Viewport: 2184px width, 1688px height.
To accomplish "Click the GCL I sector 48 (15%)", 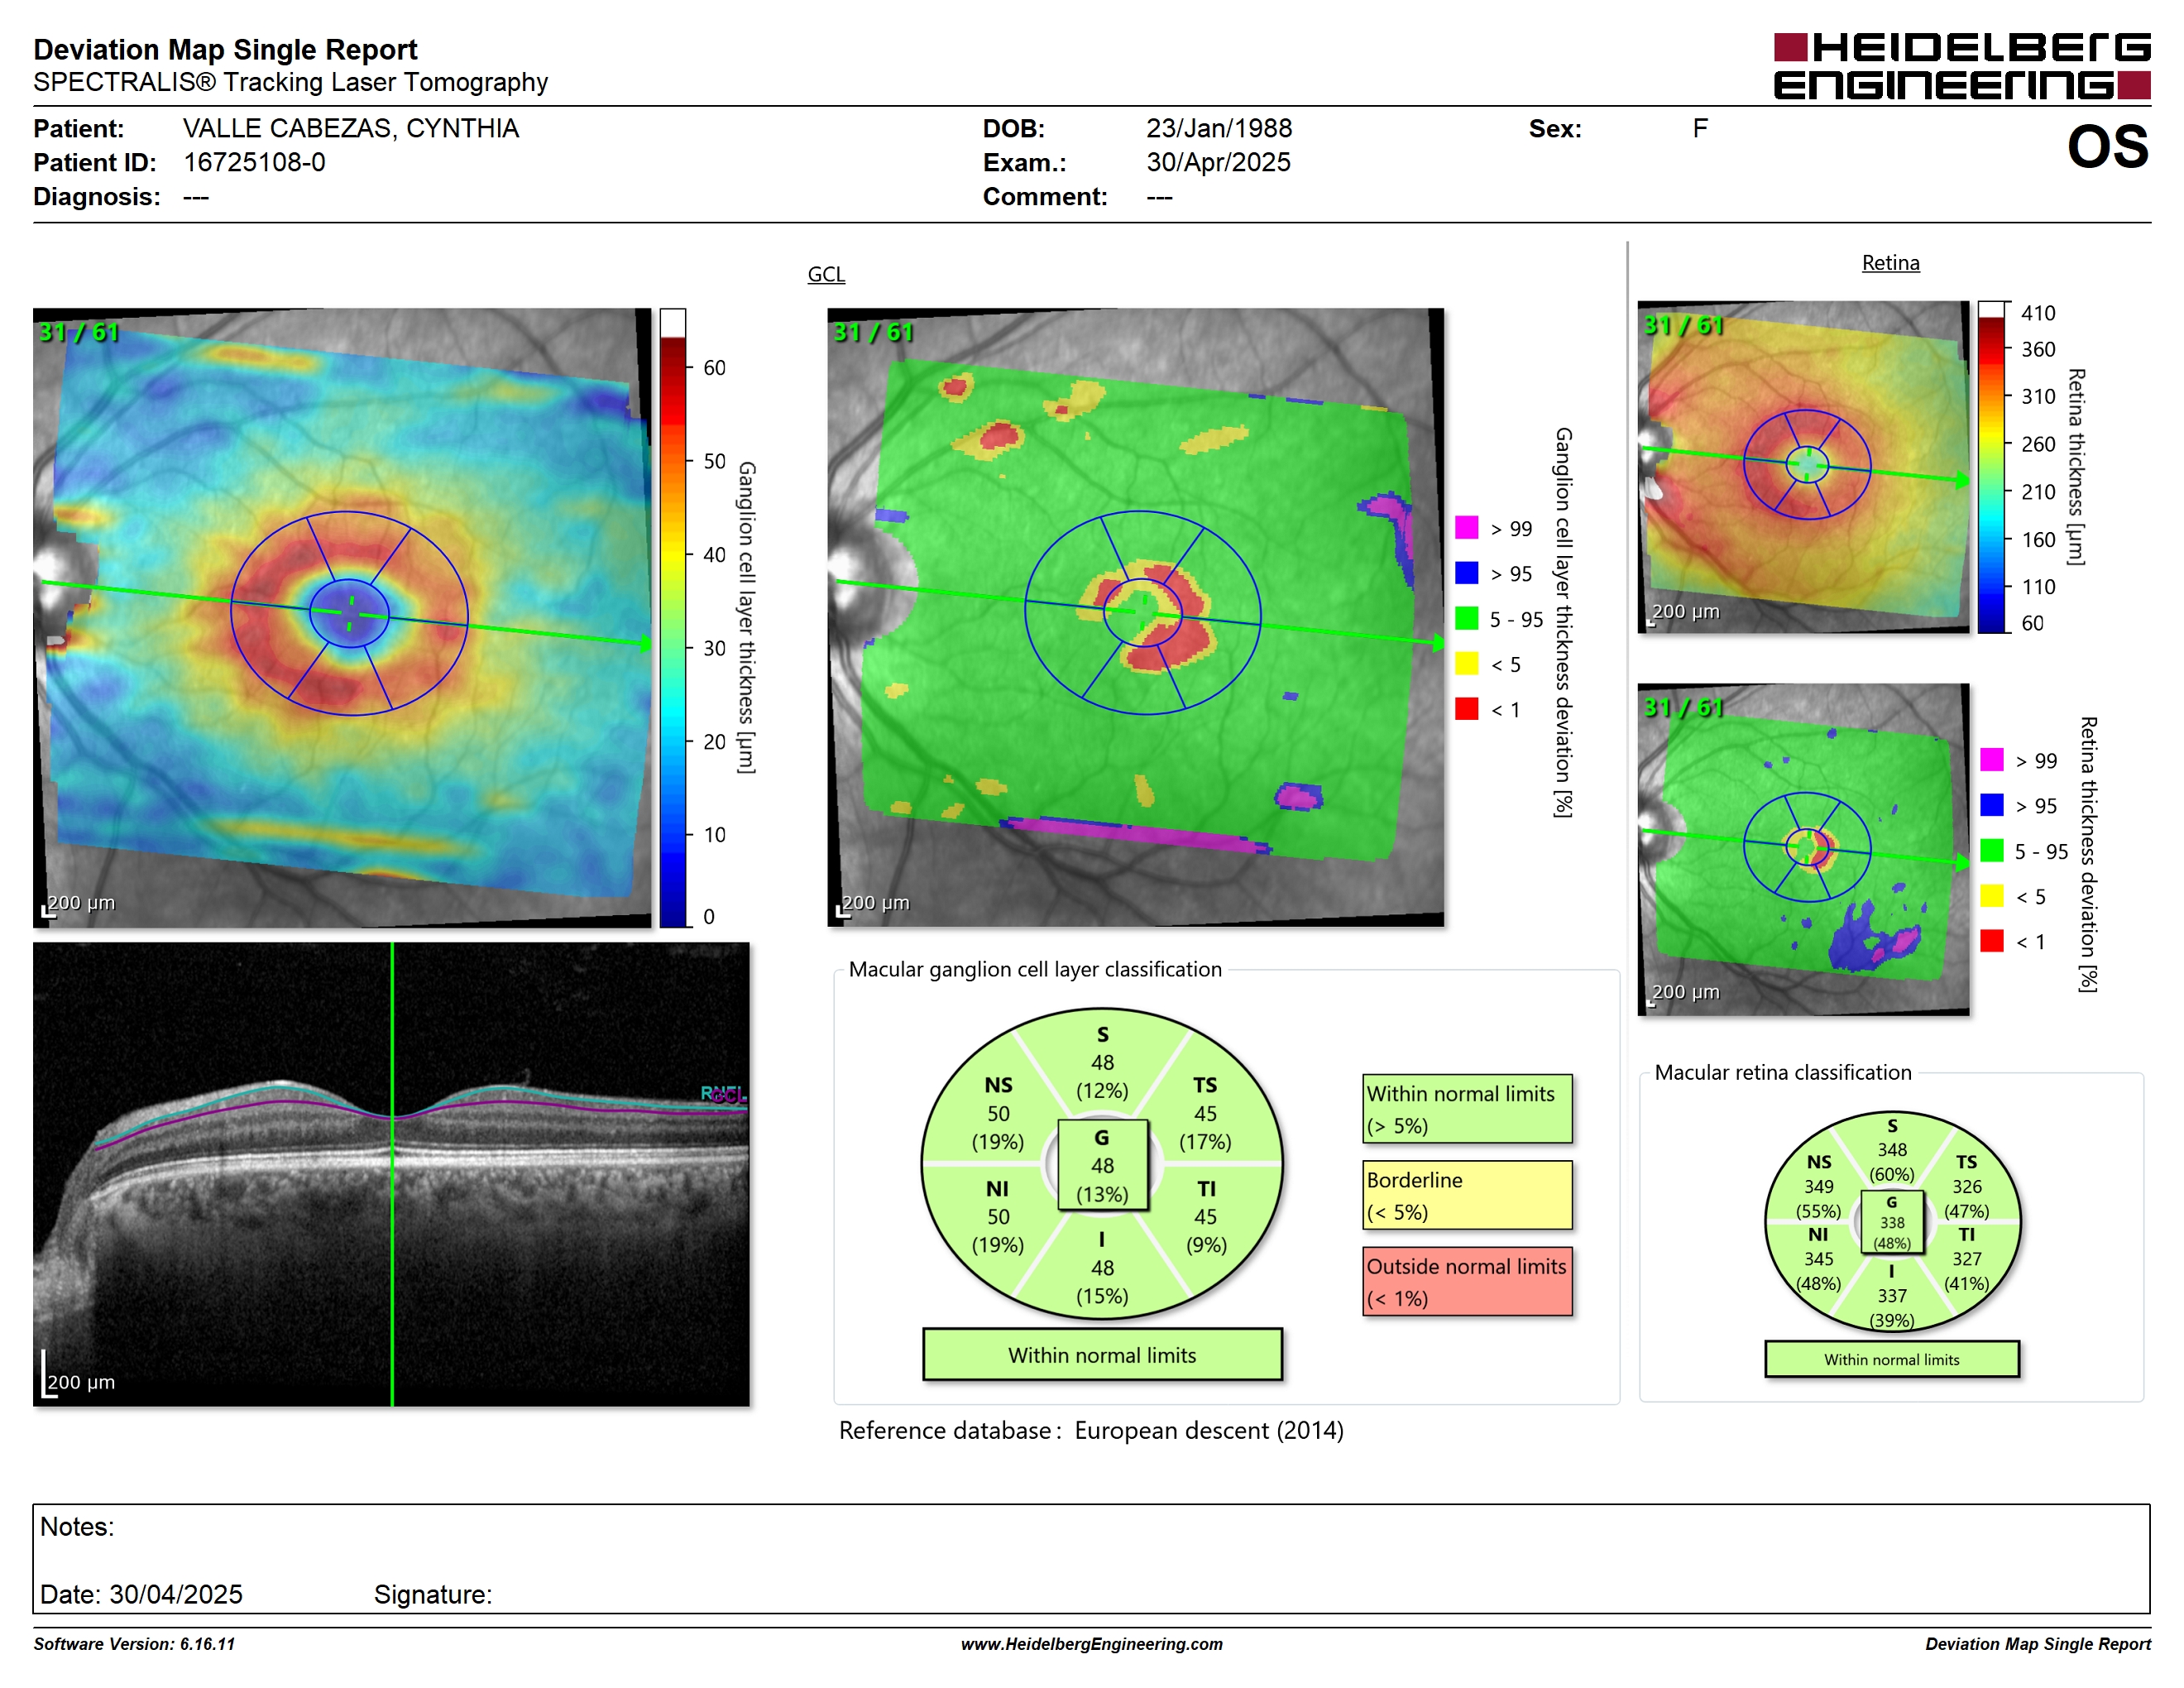I will (1102, 1268).
